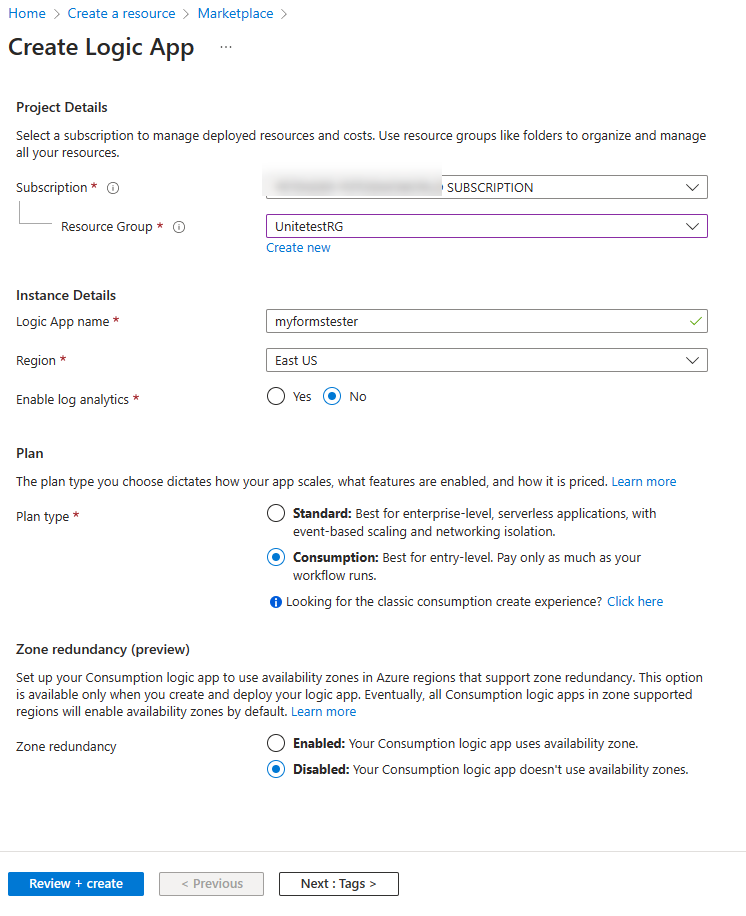Open Learn more about plan types

[643, 481]
